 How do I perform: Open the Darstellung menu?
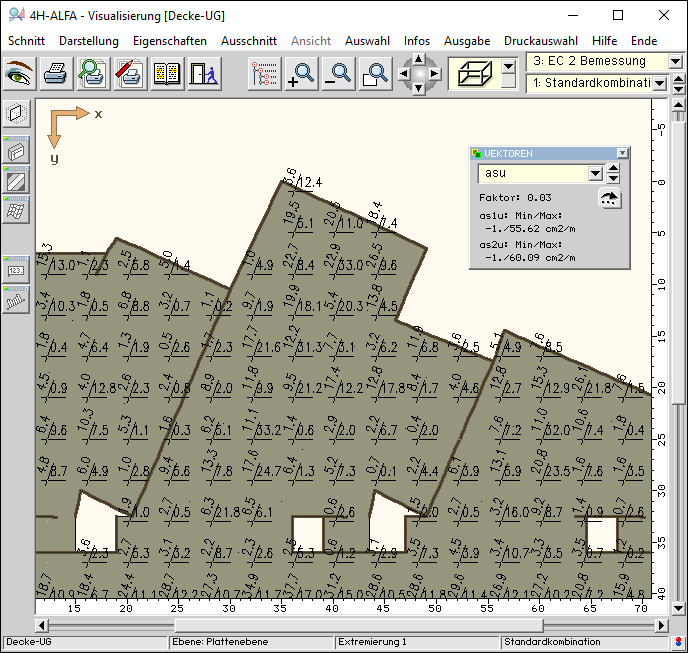pos(88,41)
